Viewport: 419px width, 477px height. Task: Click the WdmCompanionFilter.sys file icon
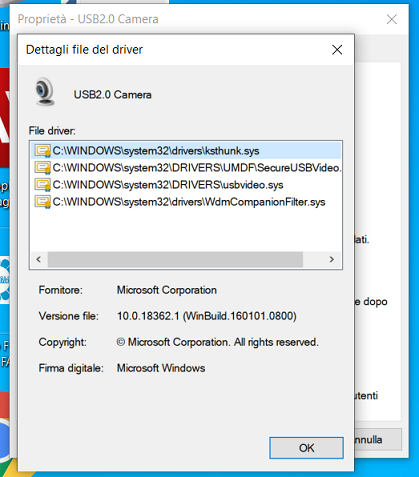tap(43, 202)
